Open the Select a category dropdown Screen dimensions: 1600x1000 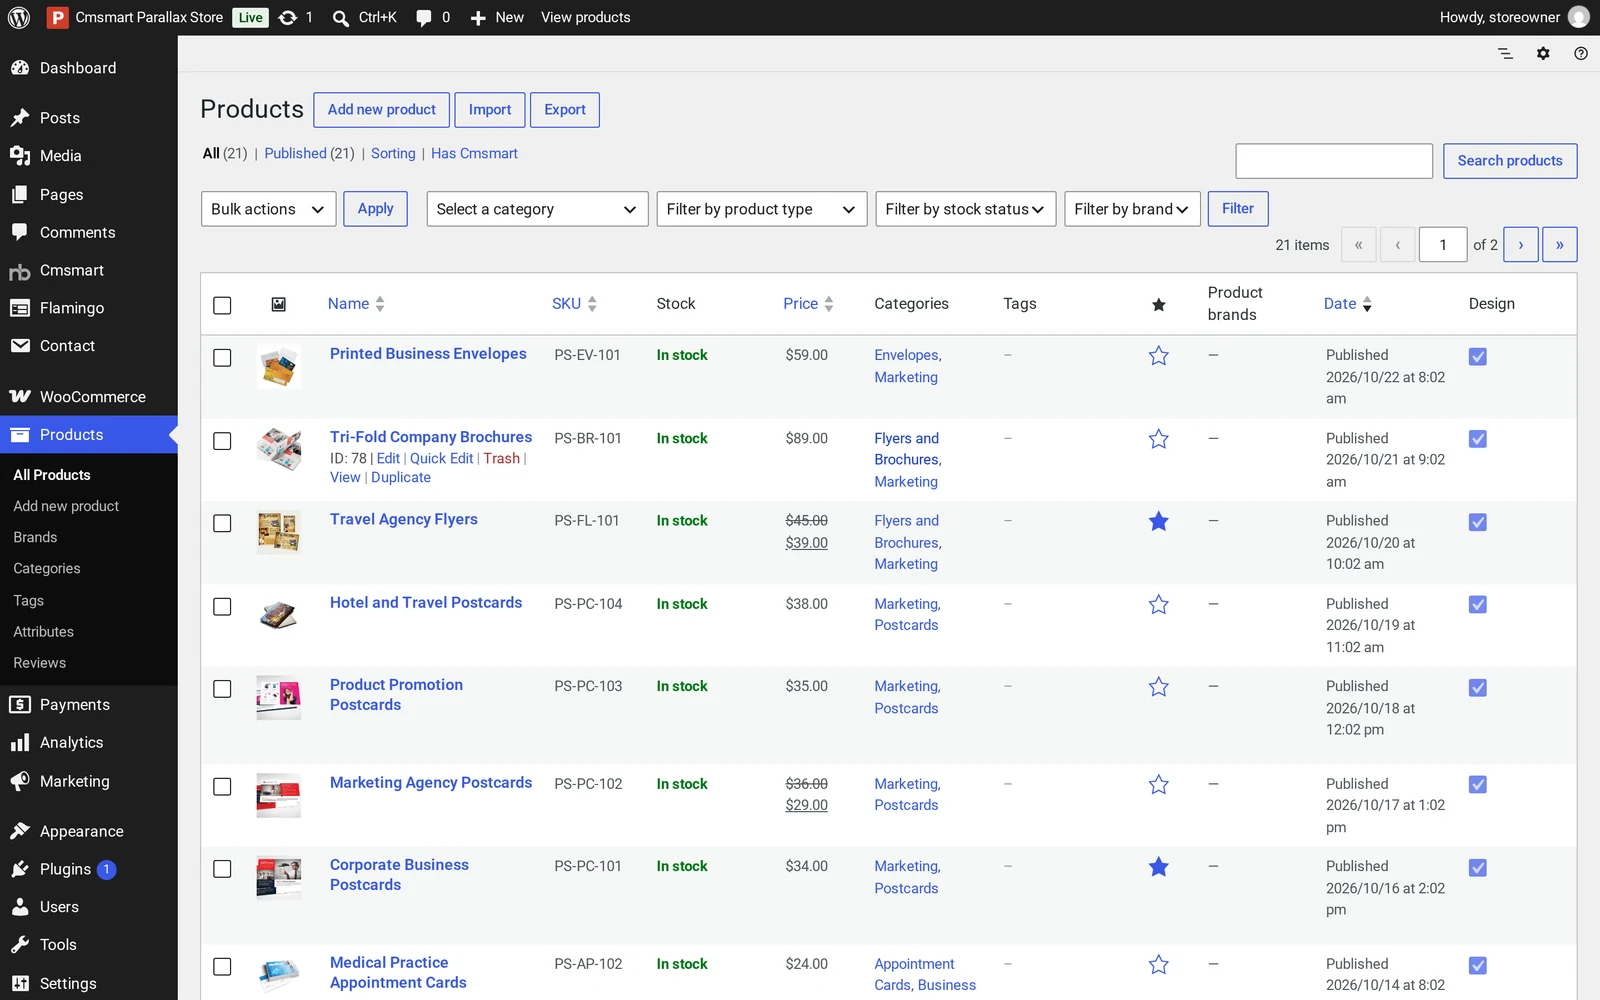(x=537, y=209)
